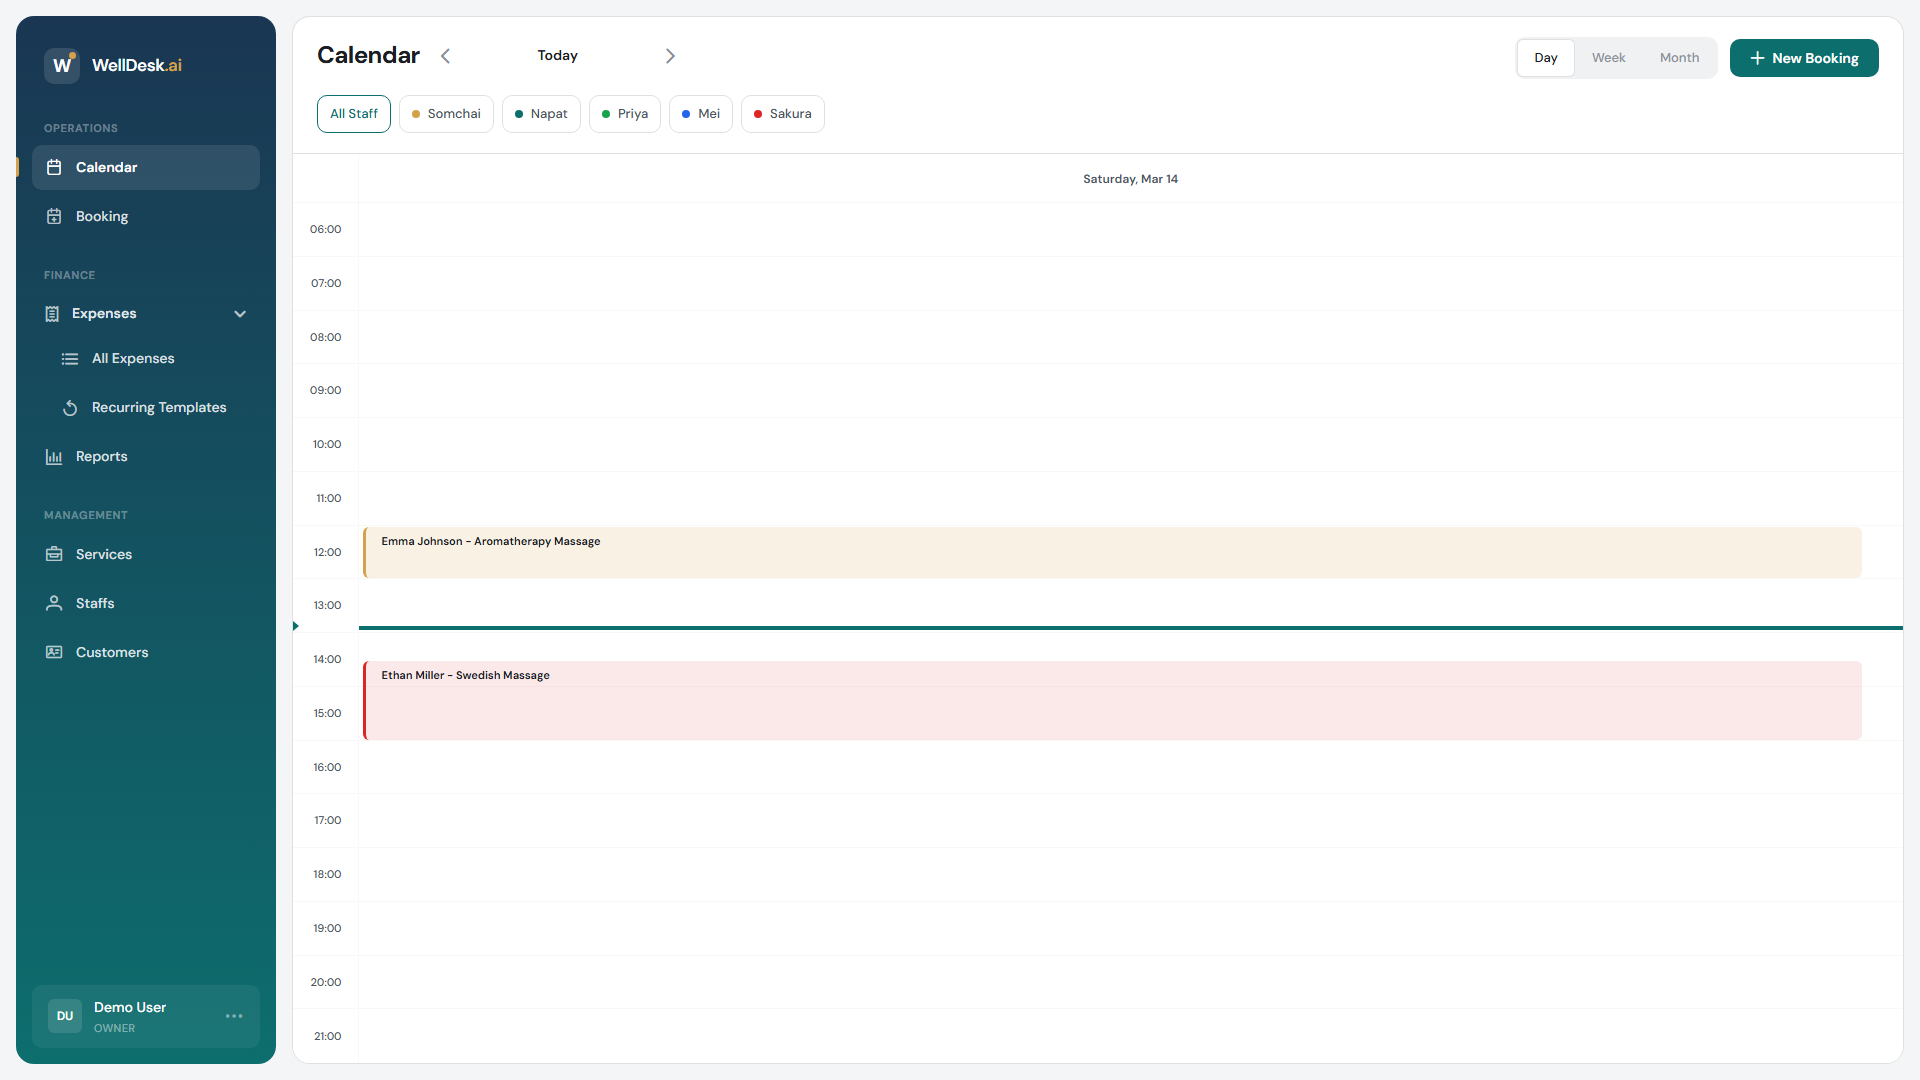Open Reports via its chart icon
This screenshot has width=1920, height=1080.
(x=54, y=457)
